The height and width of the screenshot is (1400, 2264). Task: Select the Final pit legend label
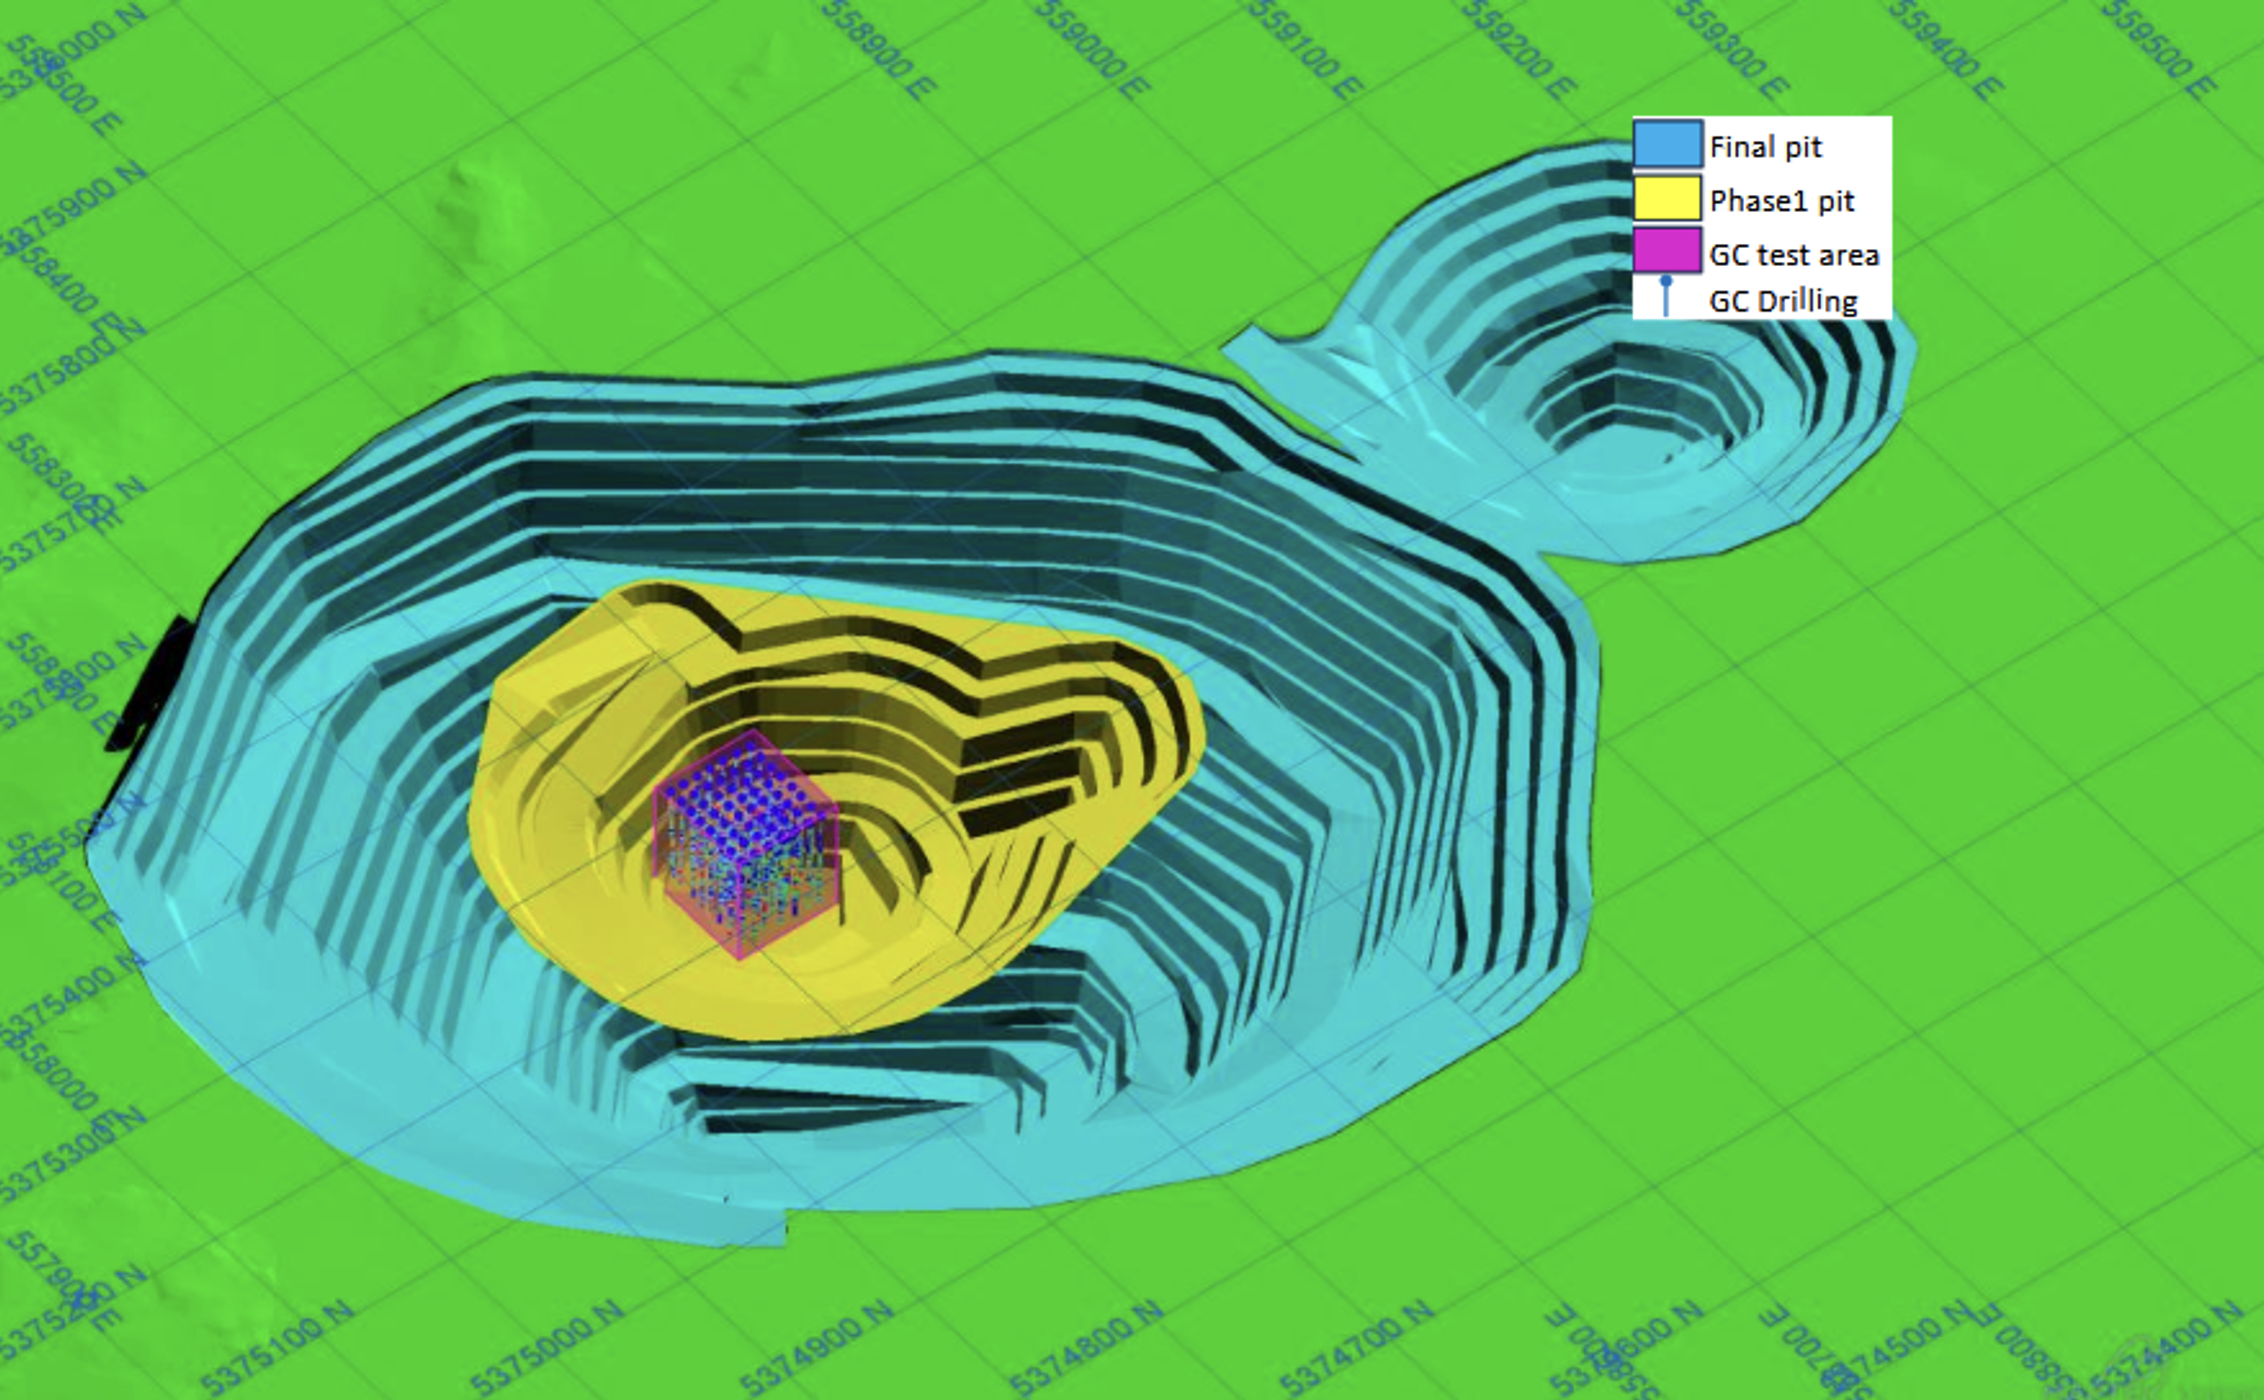click(x=1766, y=147)
